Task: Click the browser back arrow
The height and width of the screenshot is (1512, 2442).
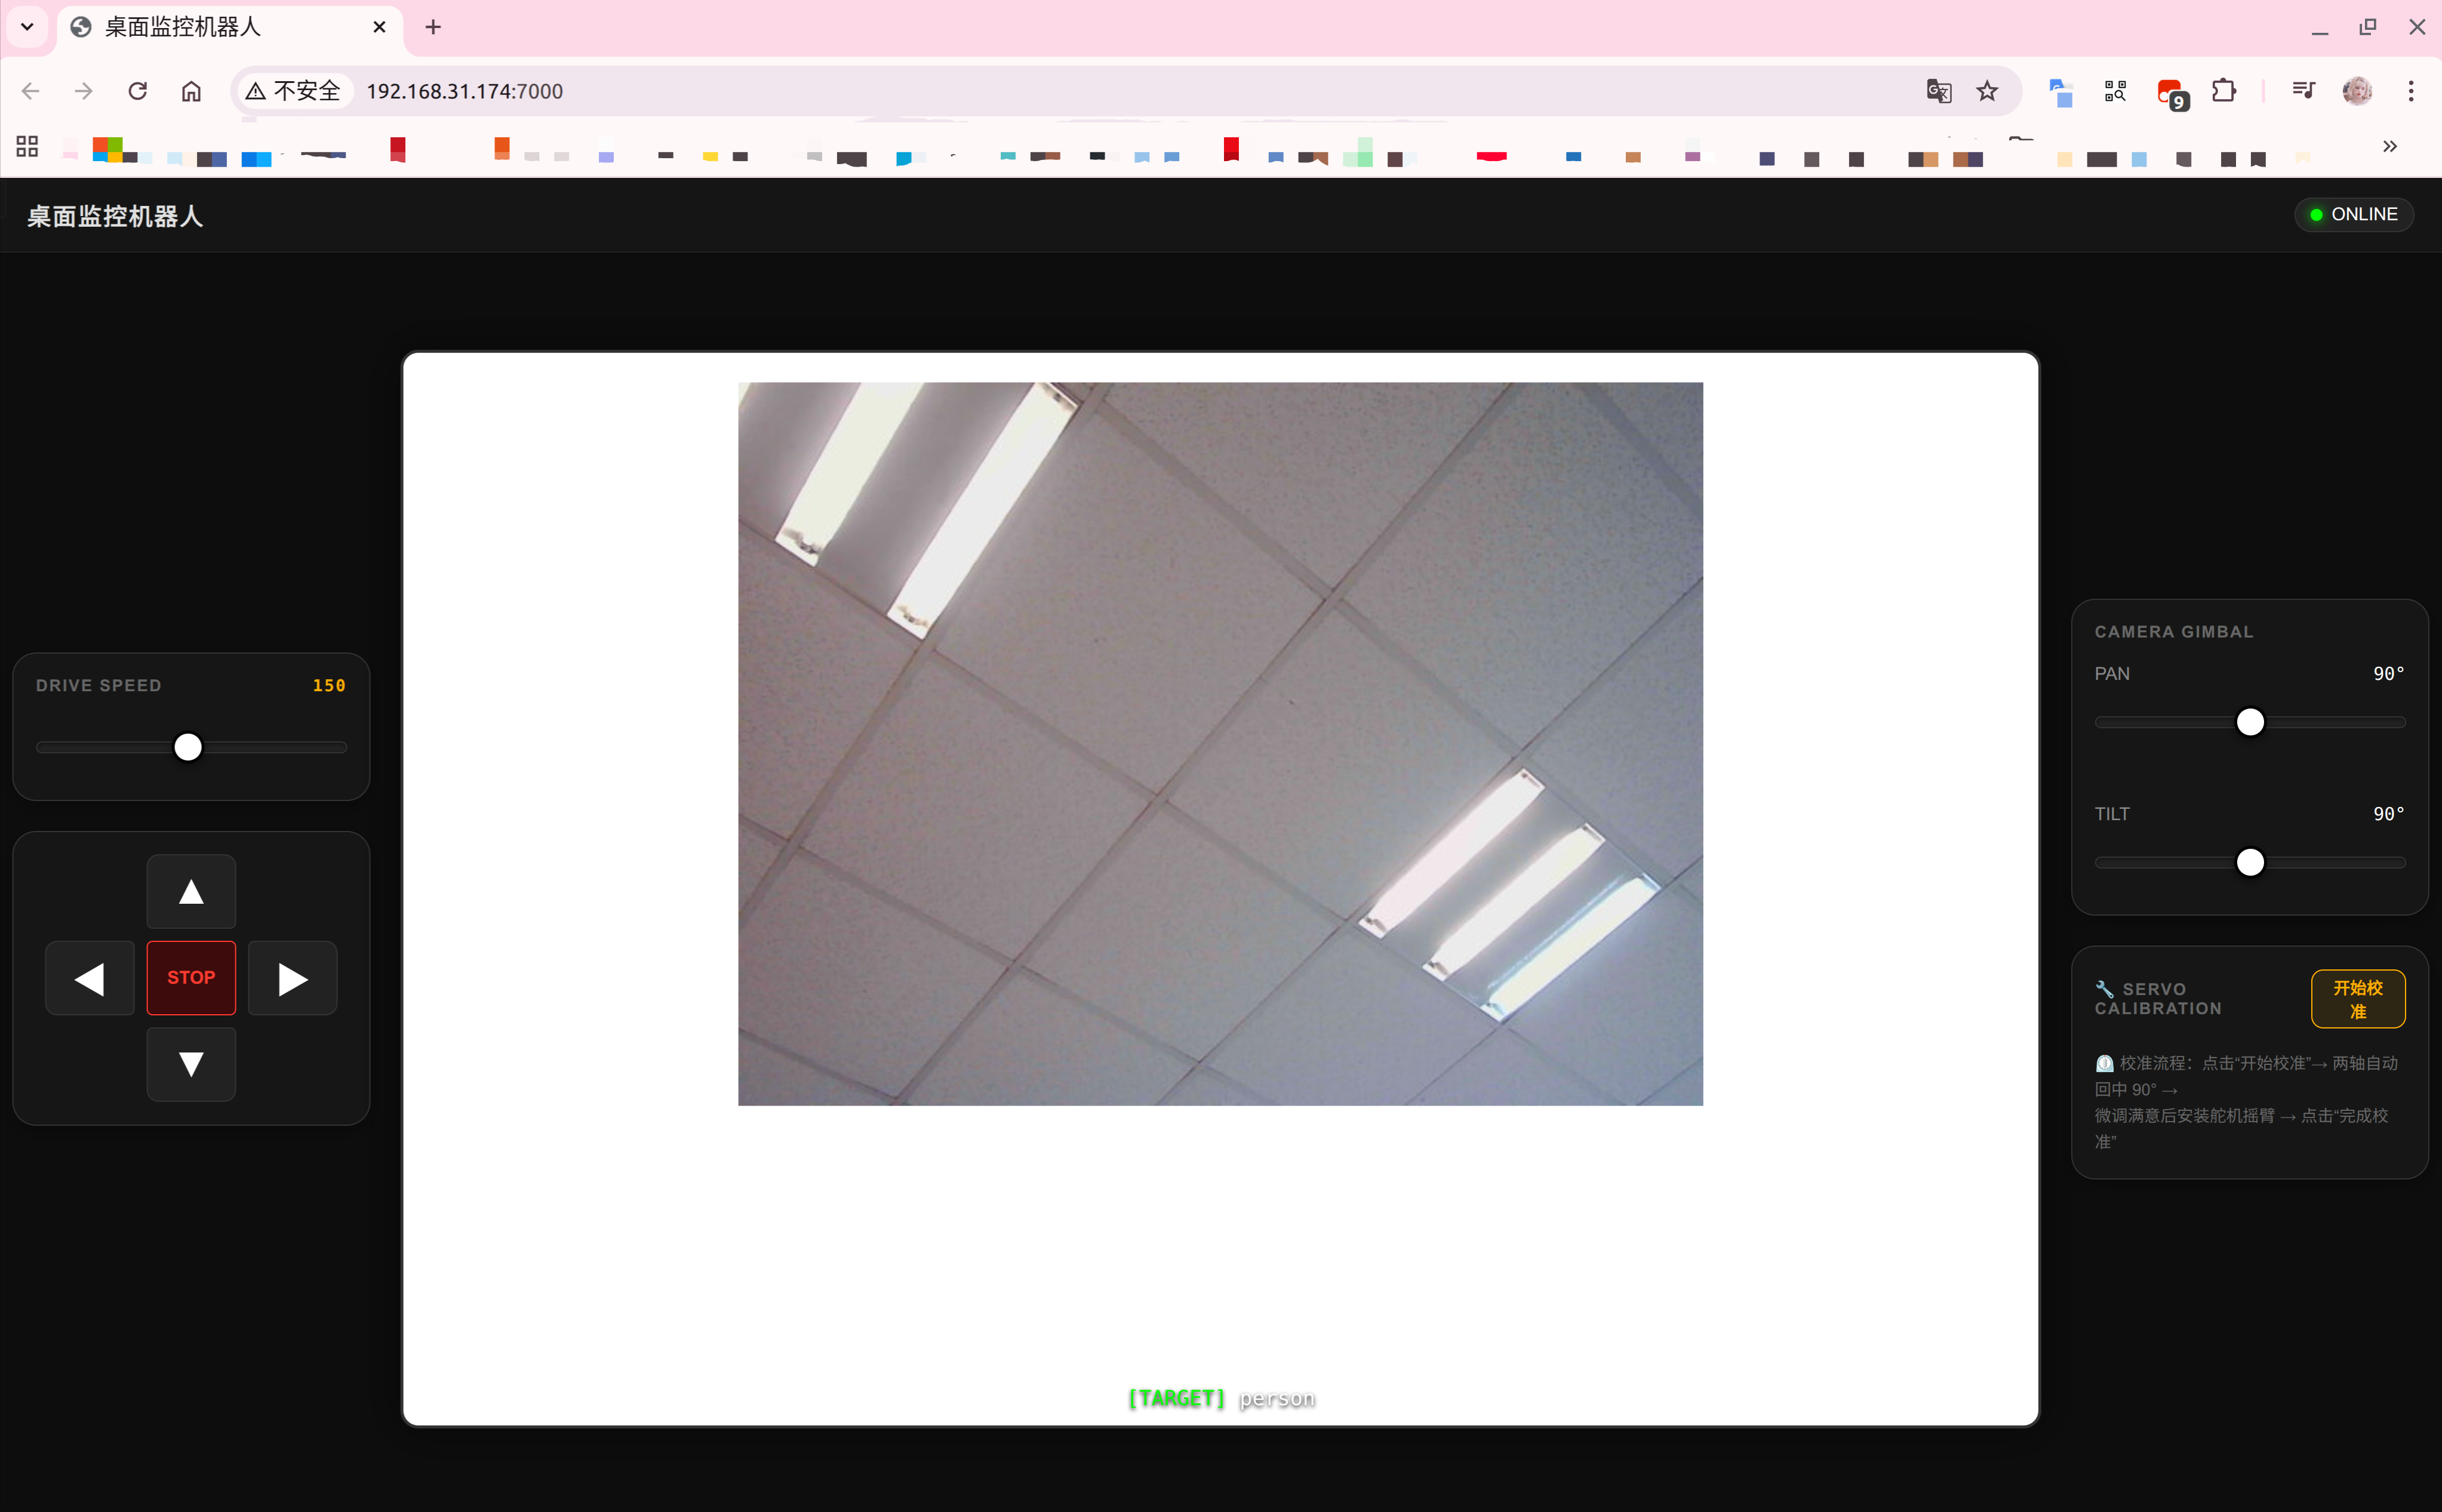Action: point(30,91)
